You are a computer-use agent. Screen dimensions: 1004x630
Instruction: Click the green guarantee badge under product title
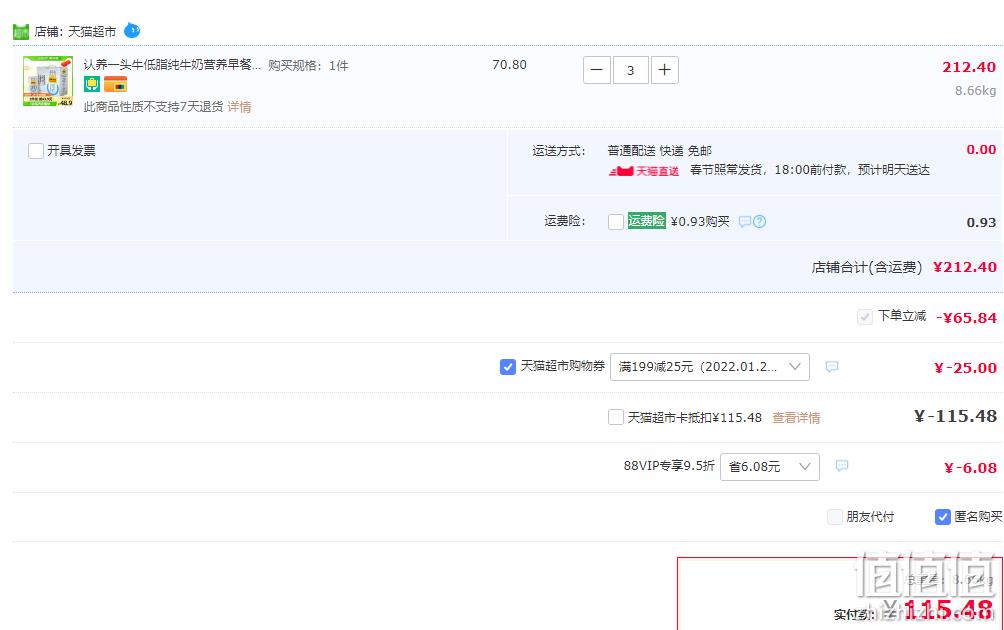click(x=92, y=84)
